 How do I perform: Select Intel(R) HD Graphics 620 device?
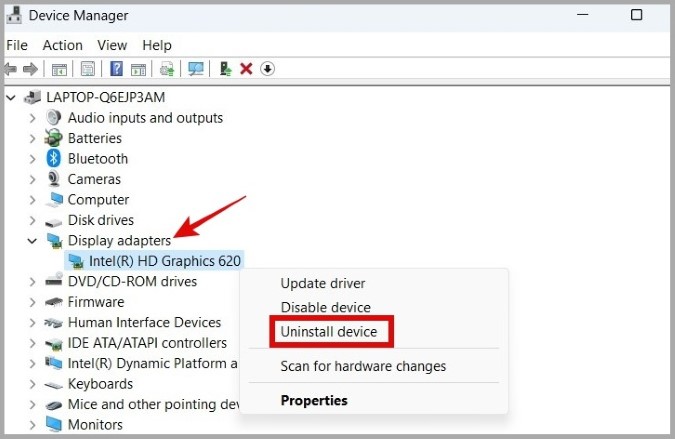pos(164,261)
